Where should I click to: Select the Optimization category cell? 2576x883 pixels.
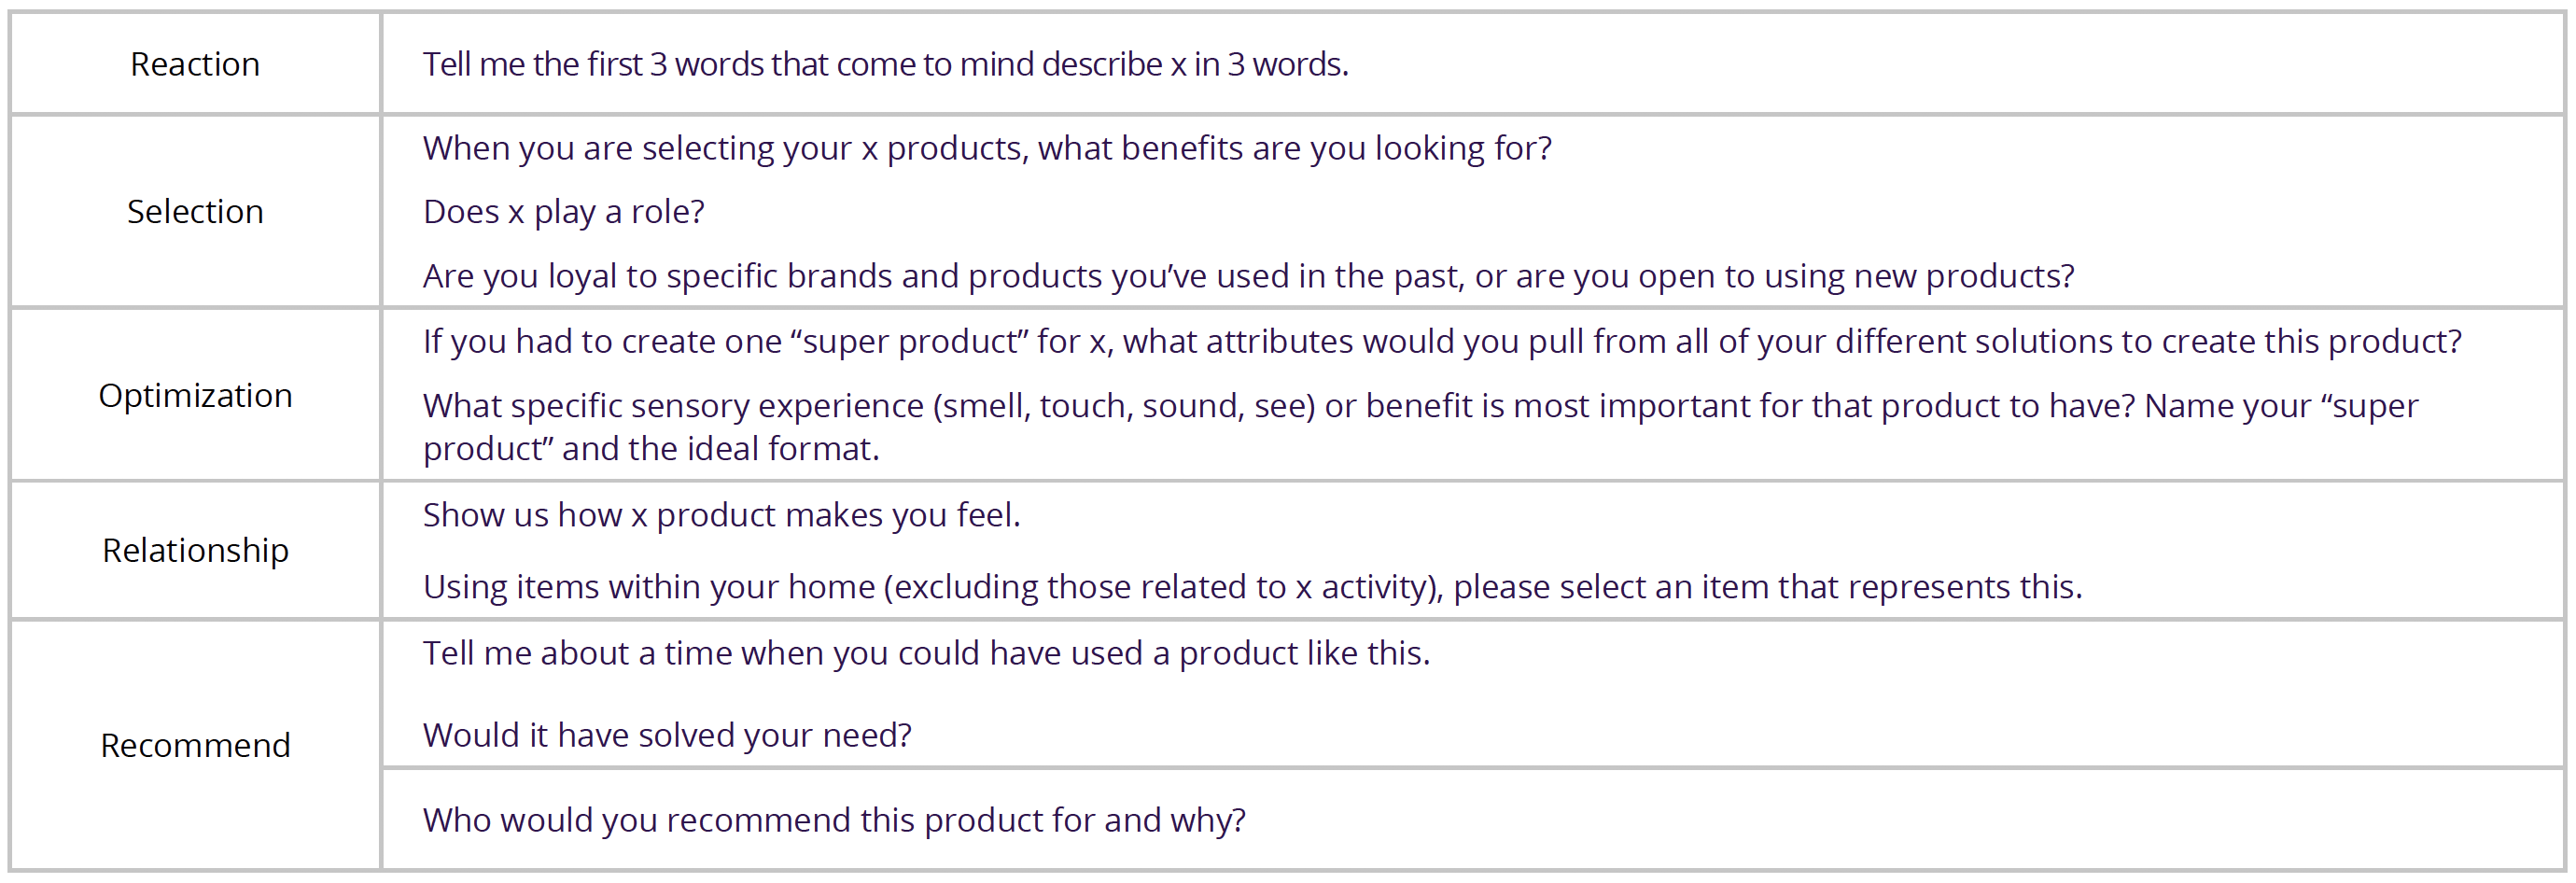(x=195, y=395)
